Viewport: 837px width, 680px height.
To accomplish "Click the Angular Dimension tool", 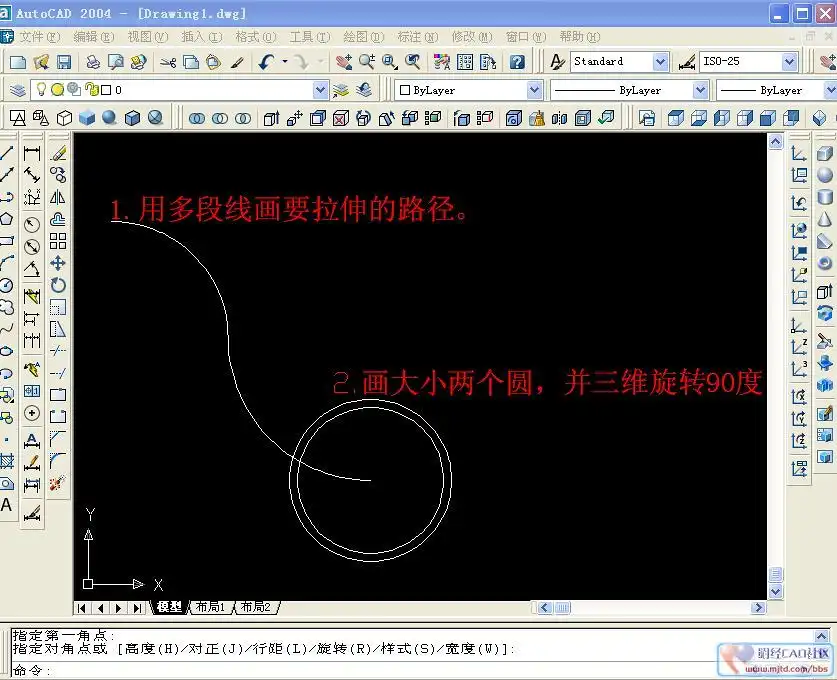I will point(32,269).
